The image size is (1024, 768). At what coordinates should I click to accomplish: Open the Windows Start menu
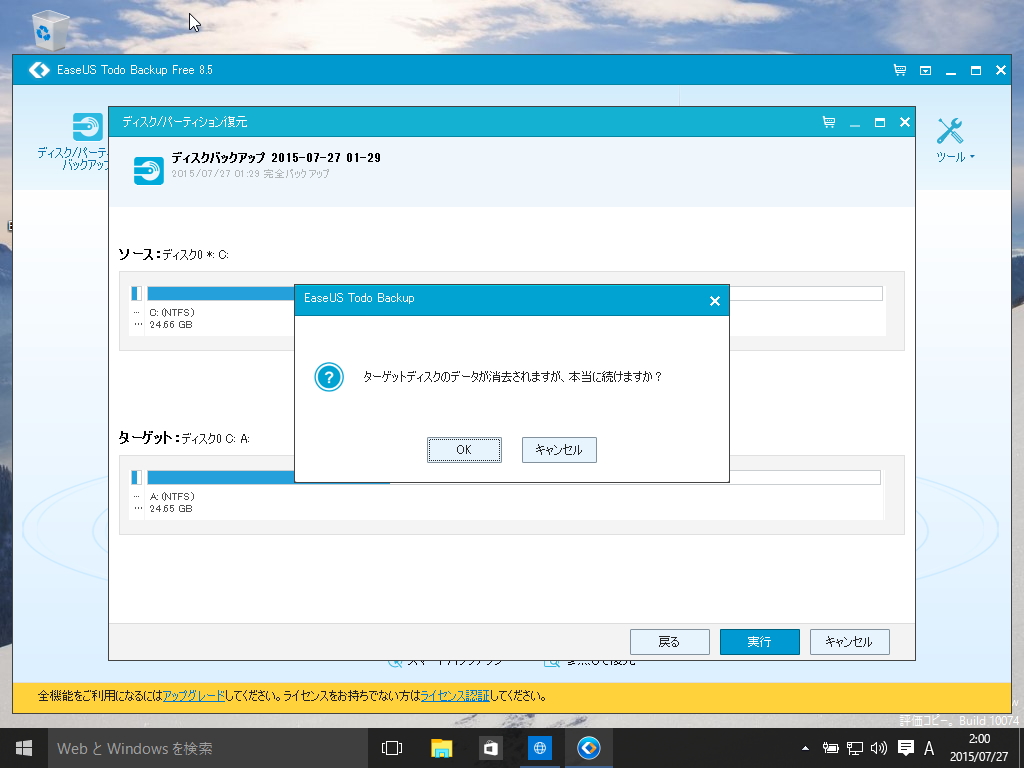(x=24, y=748)
